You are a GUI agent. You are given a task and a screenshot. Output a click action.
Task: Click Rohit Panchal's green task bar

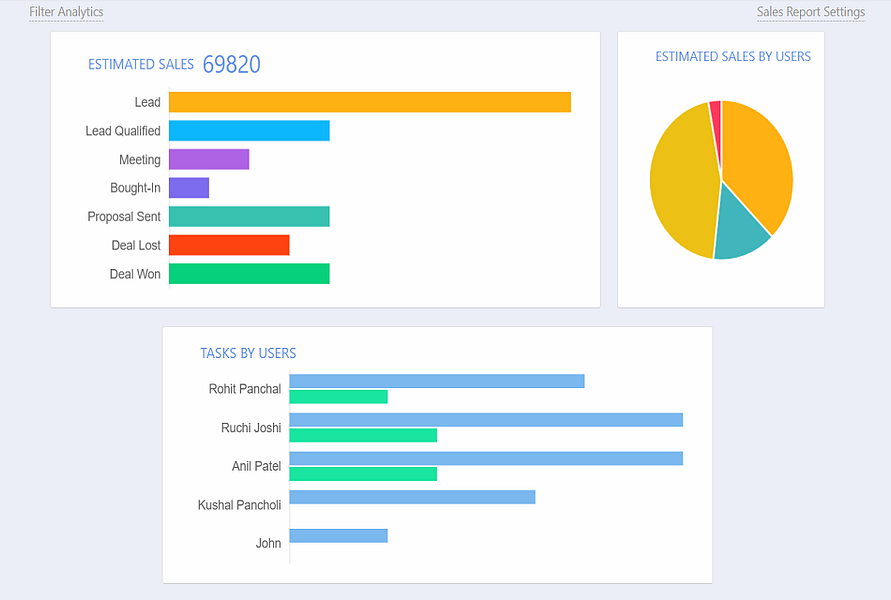(339, 397)
